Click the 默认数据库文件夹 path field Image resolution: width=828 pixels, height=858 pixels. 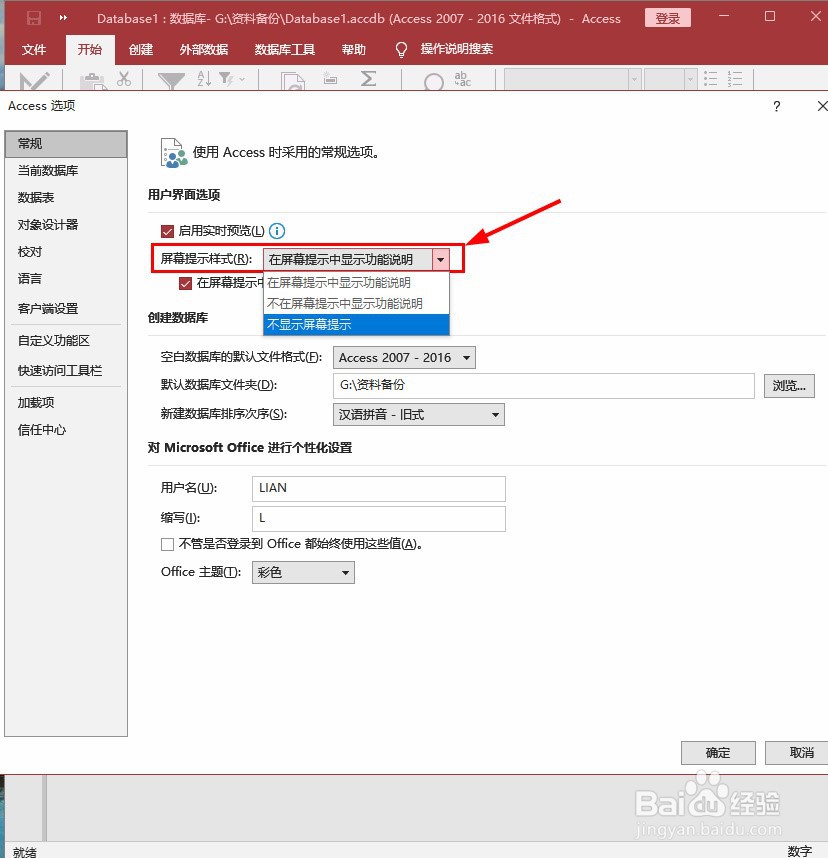(x=544, y=386)
